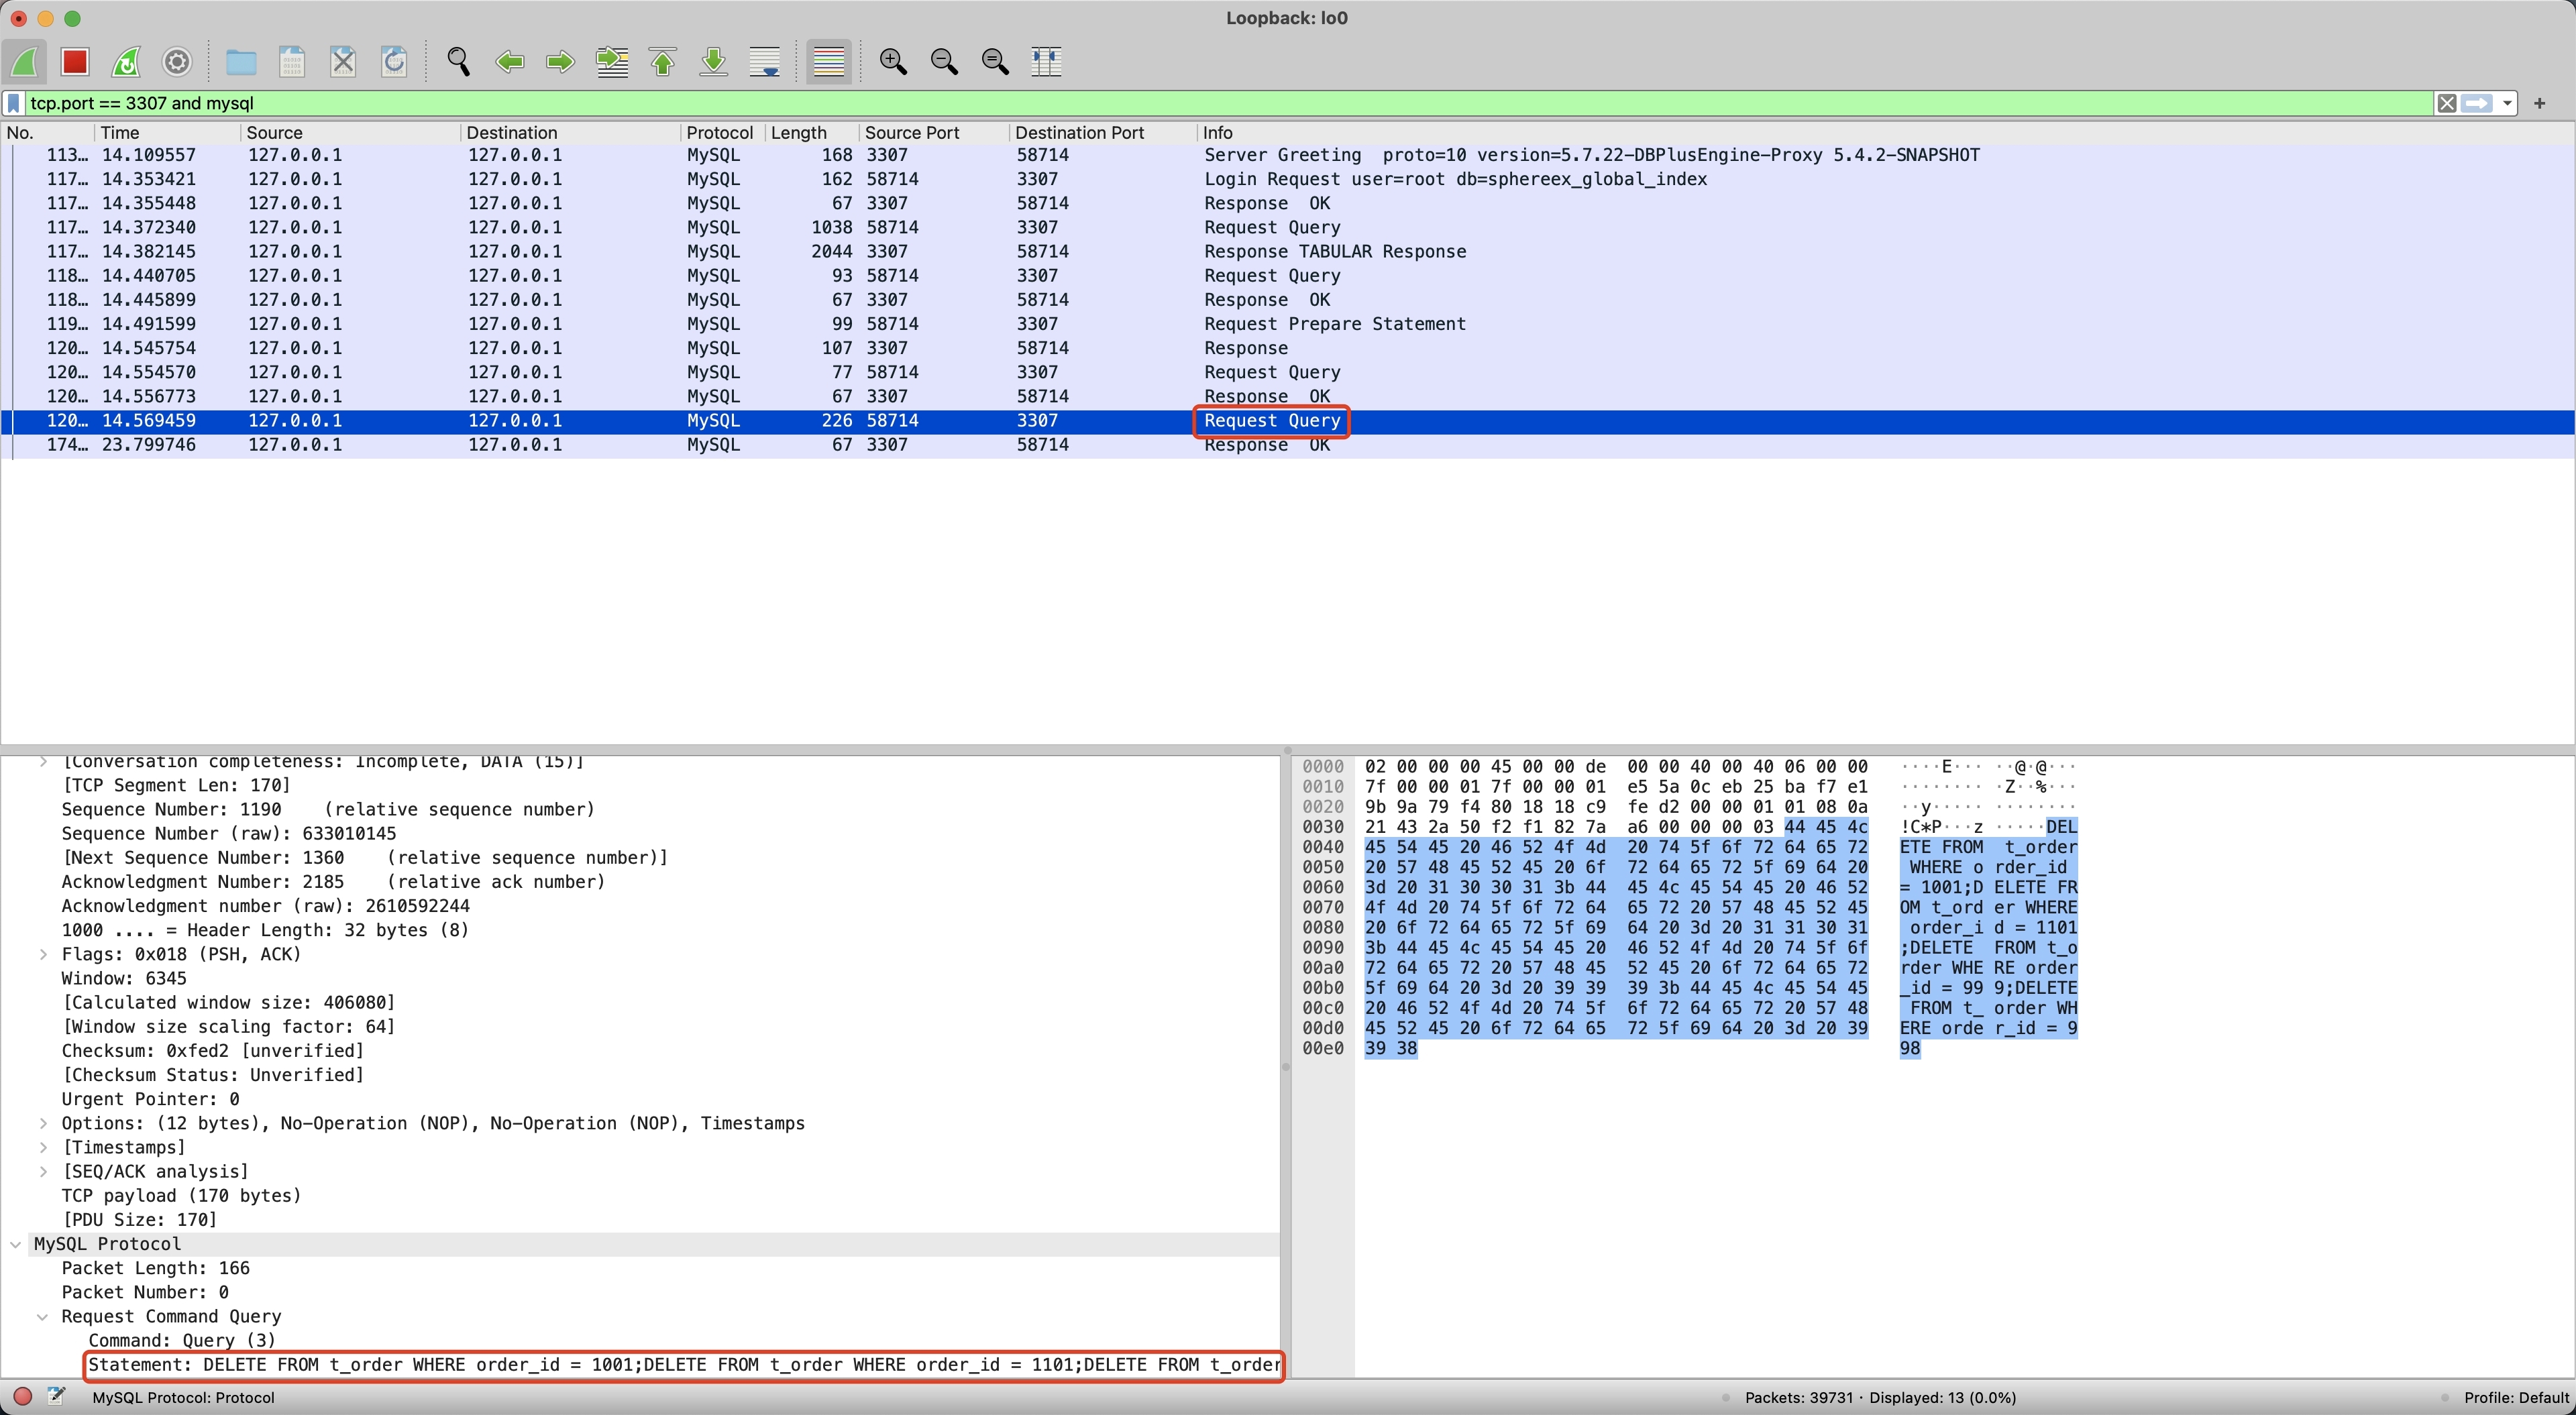Image resolution: width=2576 pixels, height=1415 pixels.
Task: Restart current capture with green fin icon
Action: coord(126,62)
